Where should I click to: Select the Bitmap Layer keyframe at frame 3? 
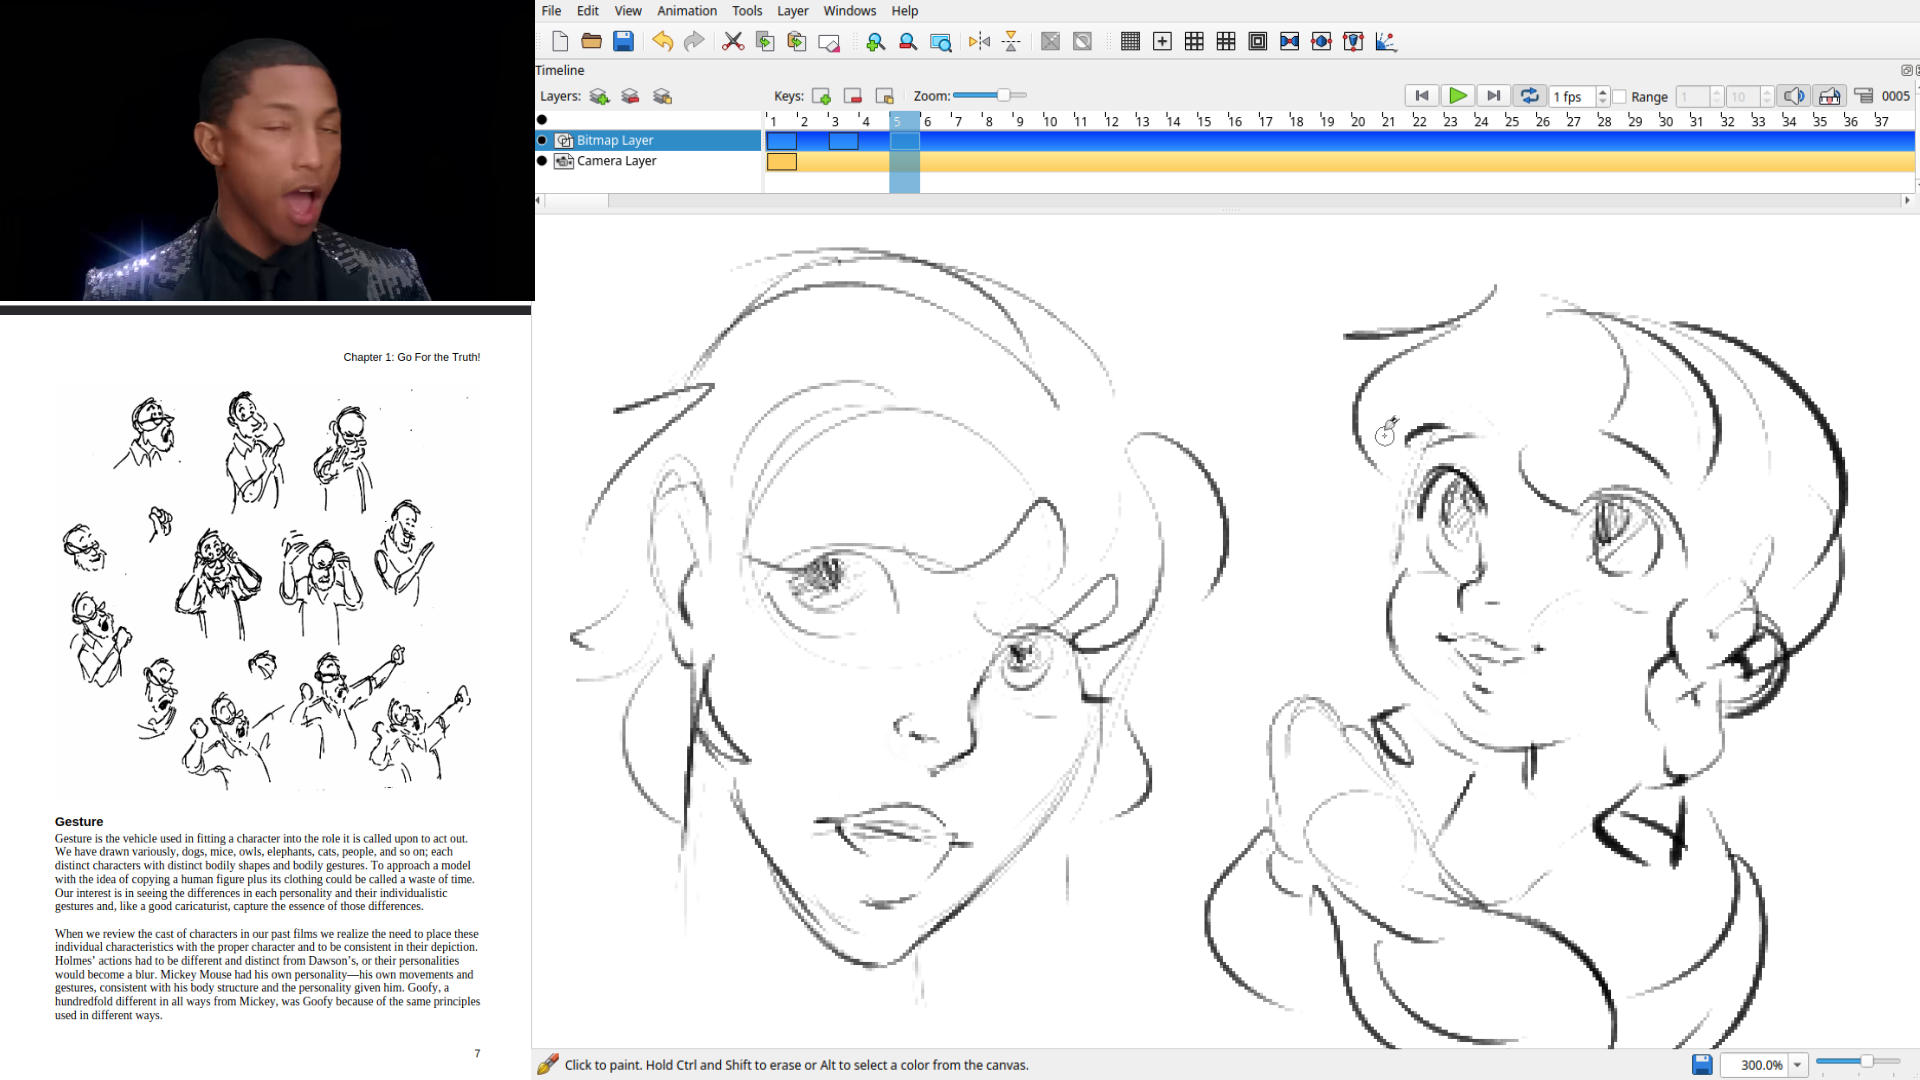[843, 141]
